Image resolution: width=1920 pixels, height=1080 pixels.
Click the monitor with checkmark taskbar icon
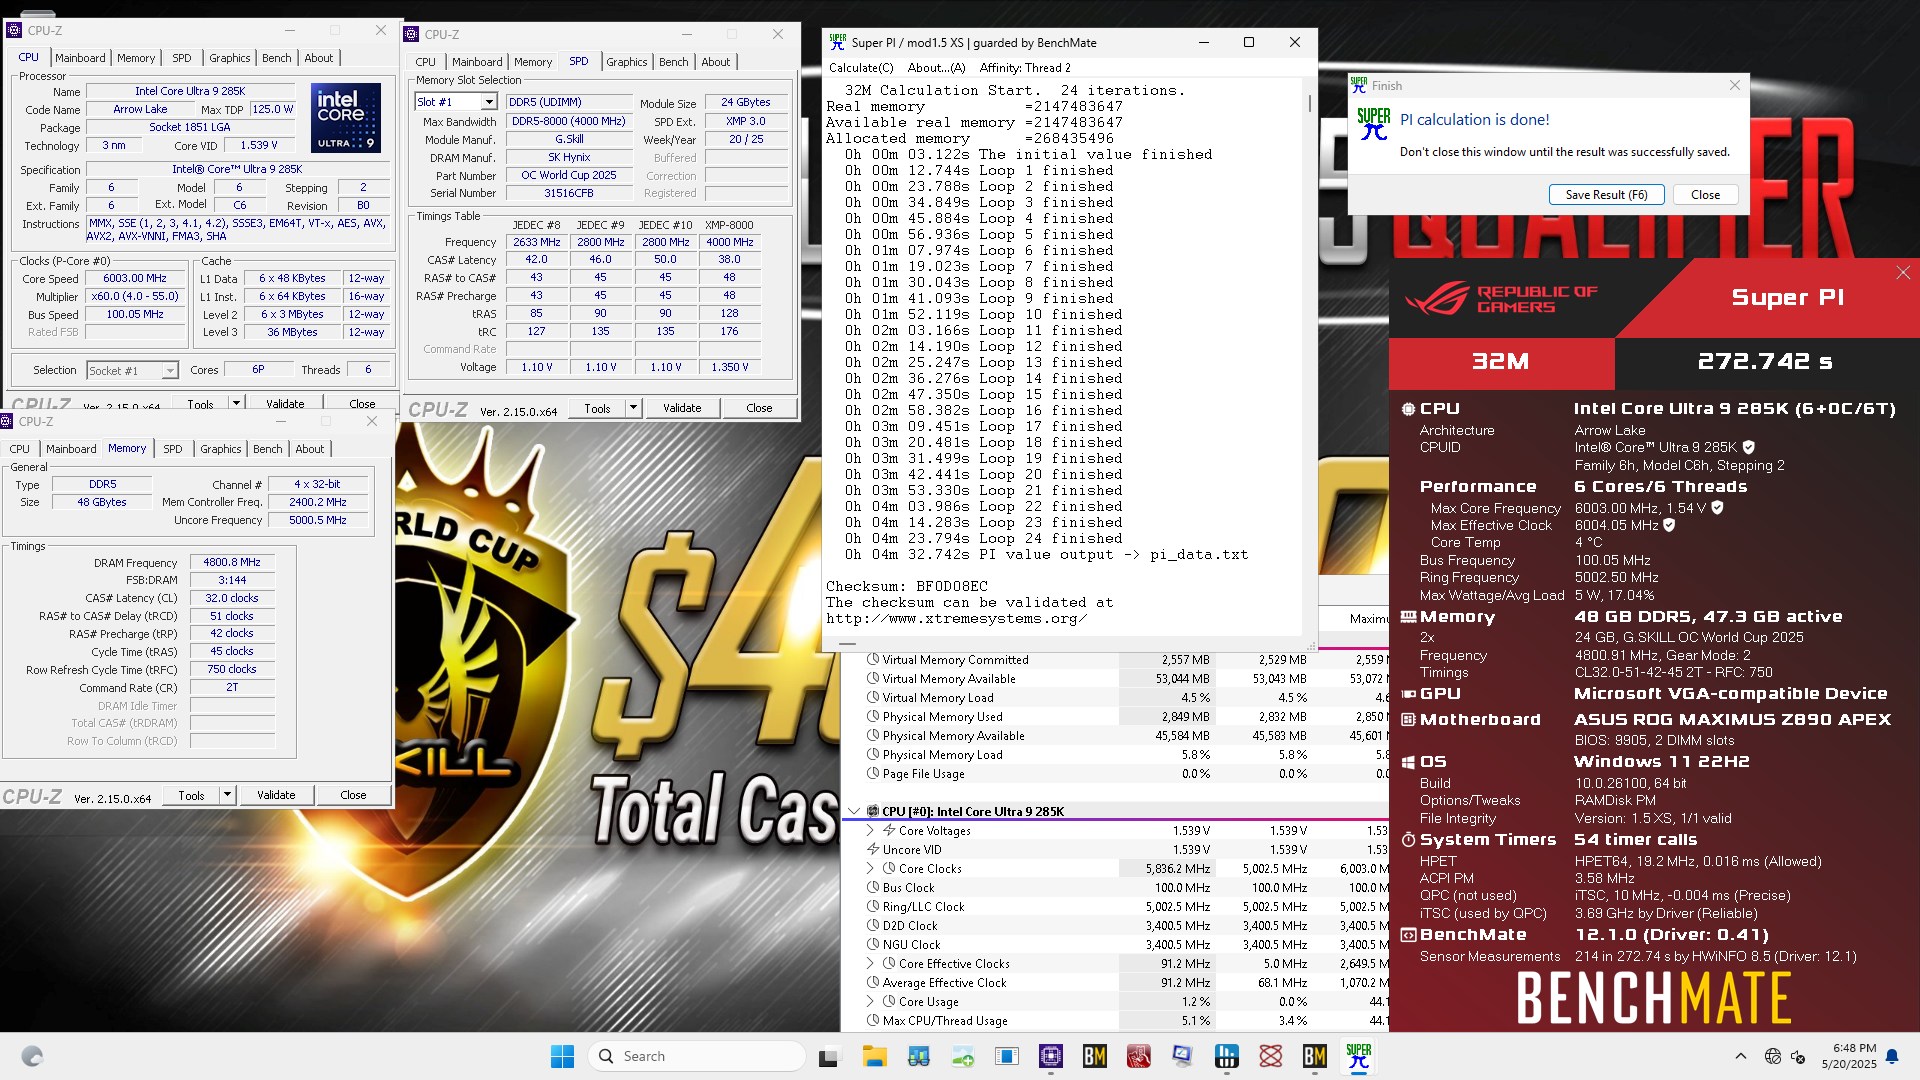1182,1056
